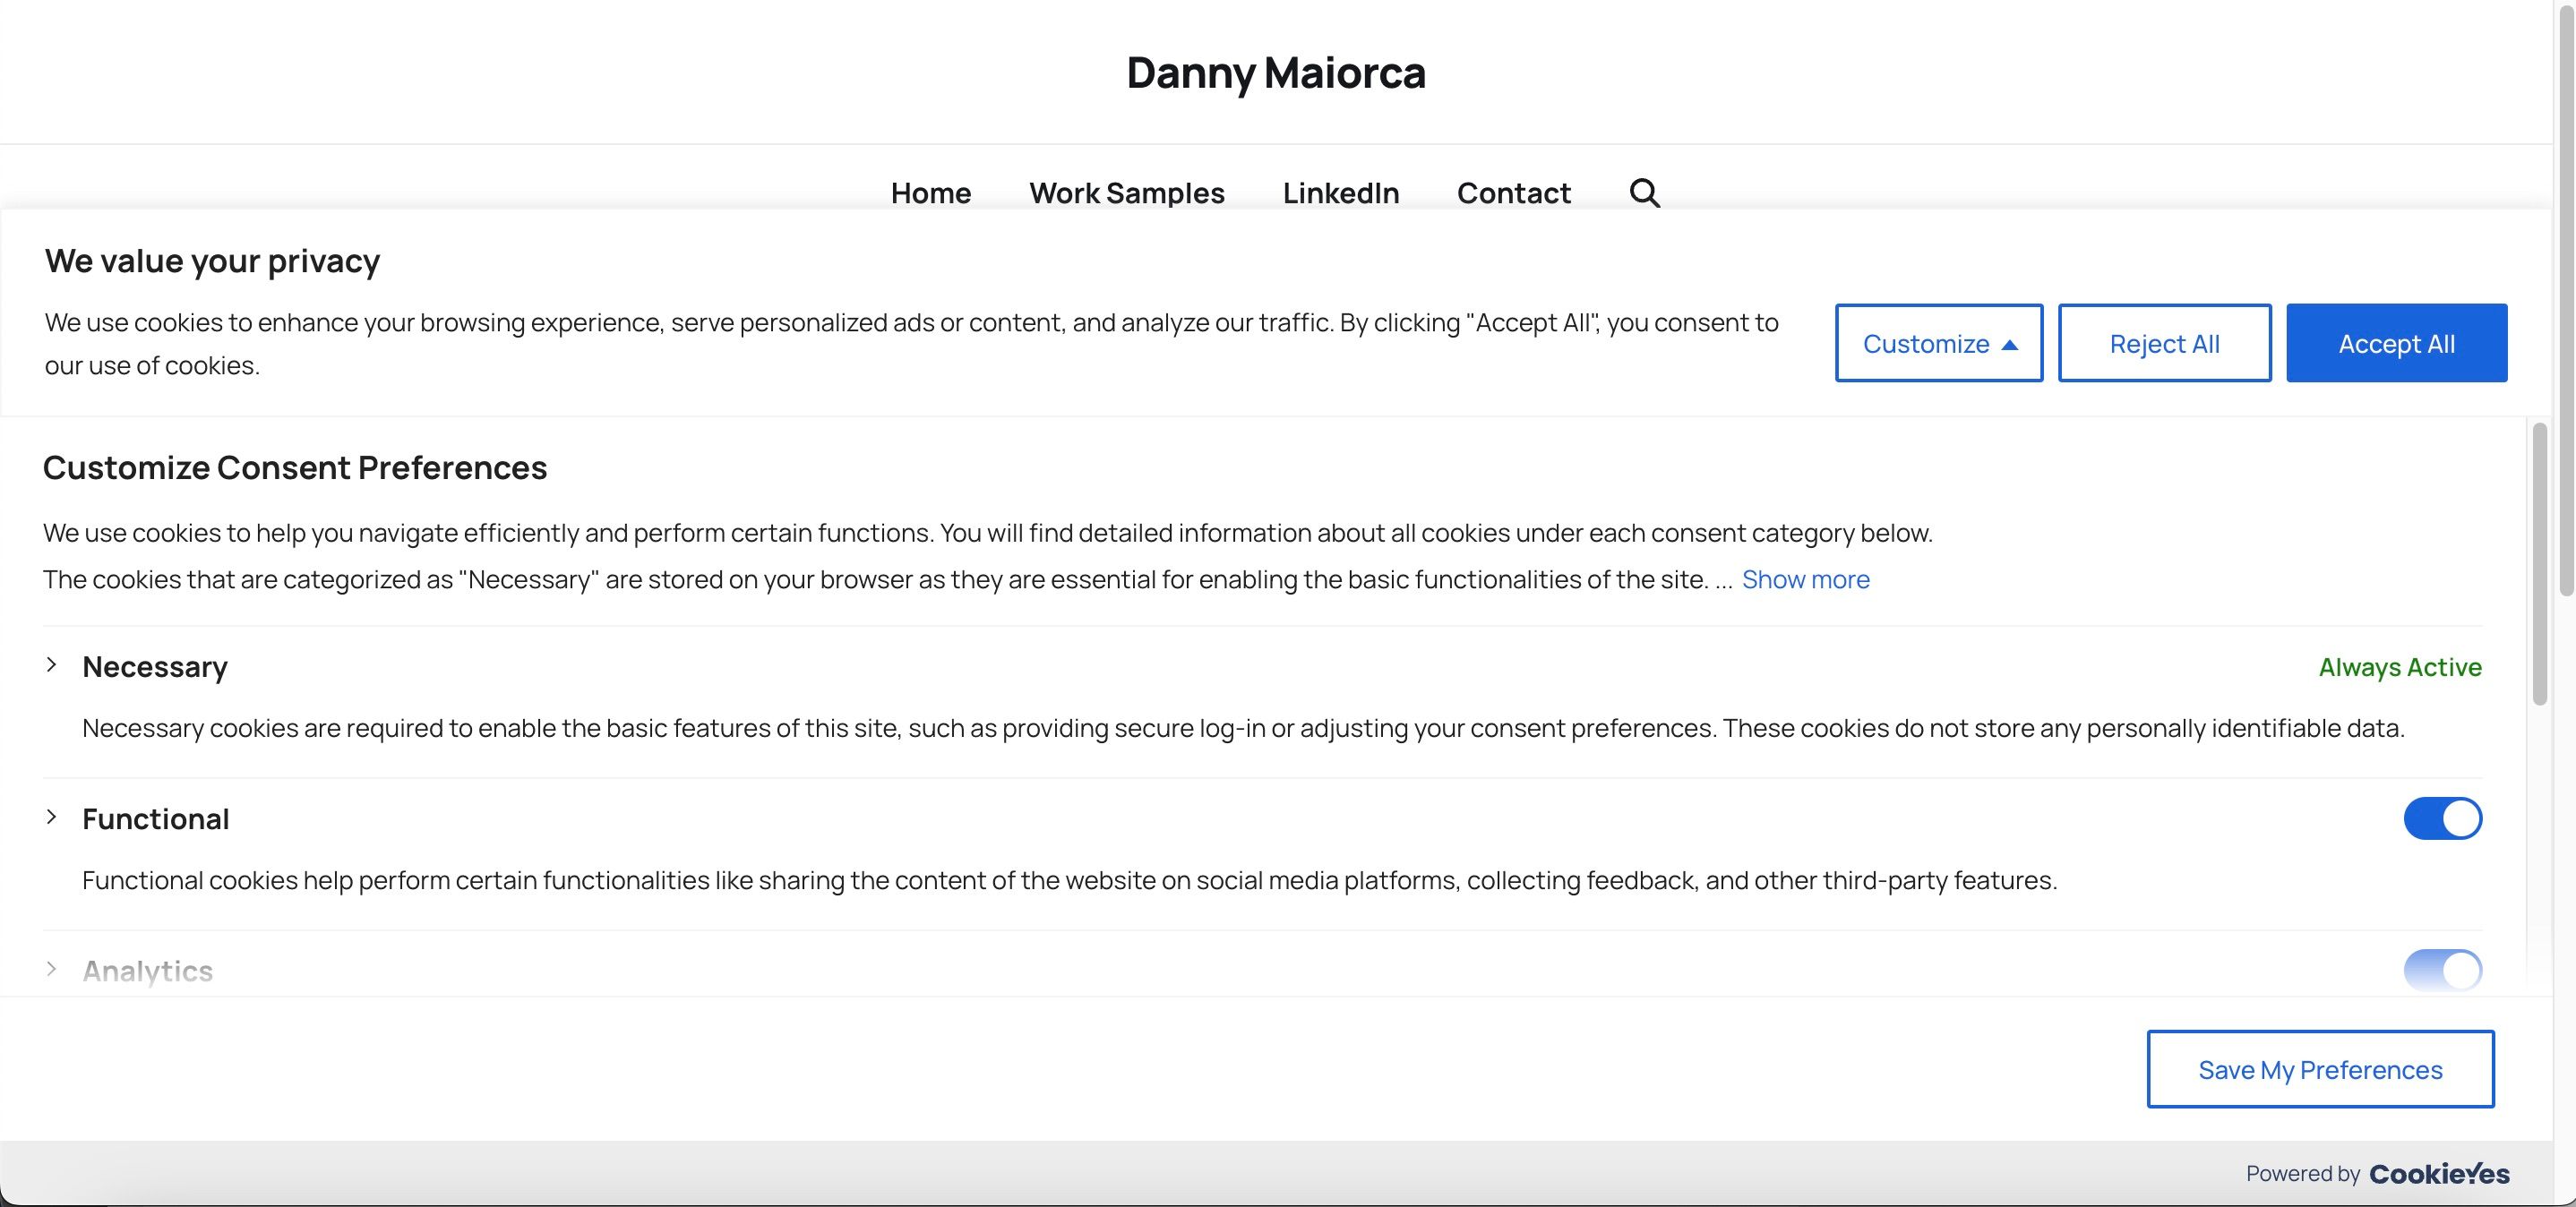Click the Functional category heading
This screenshot has height=1207, width=2576.
156,819
